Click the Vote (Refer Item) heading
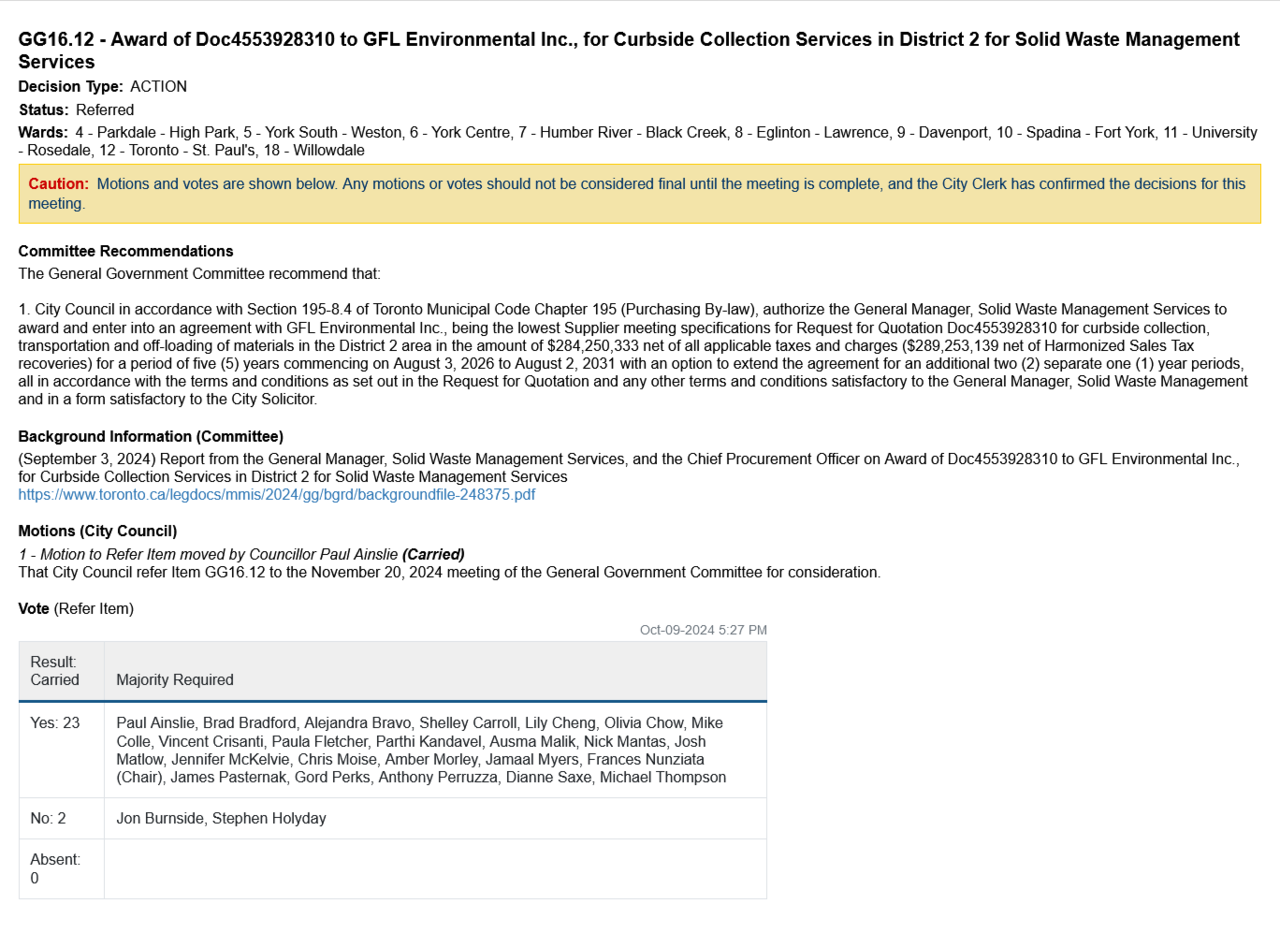1280x933 pixels. pos(76,608)
